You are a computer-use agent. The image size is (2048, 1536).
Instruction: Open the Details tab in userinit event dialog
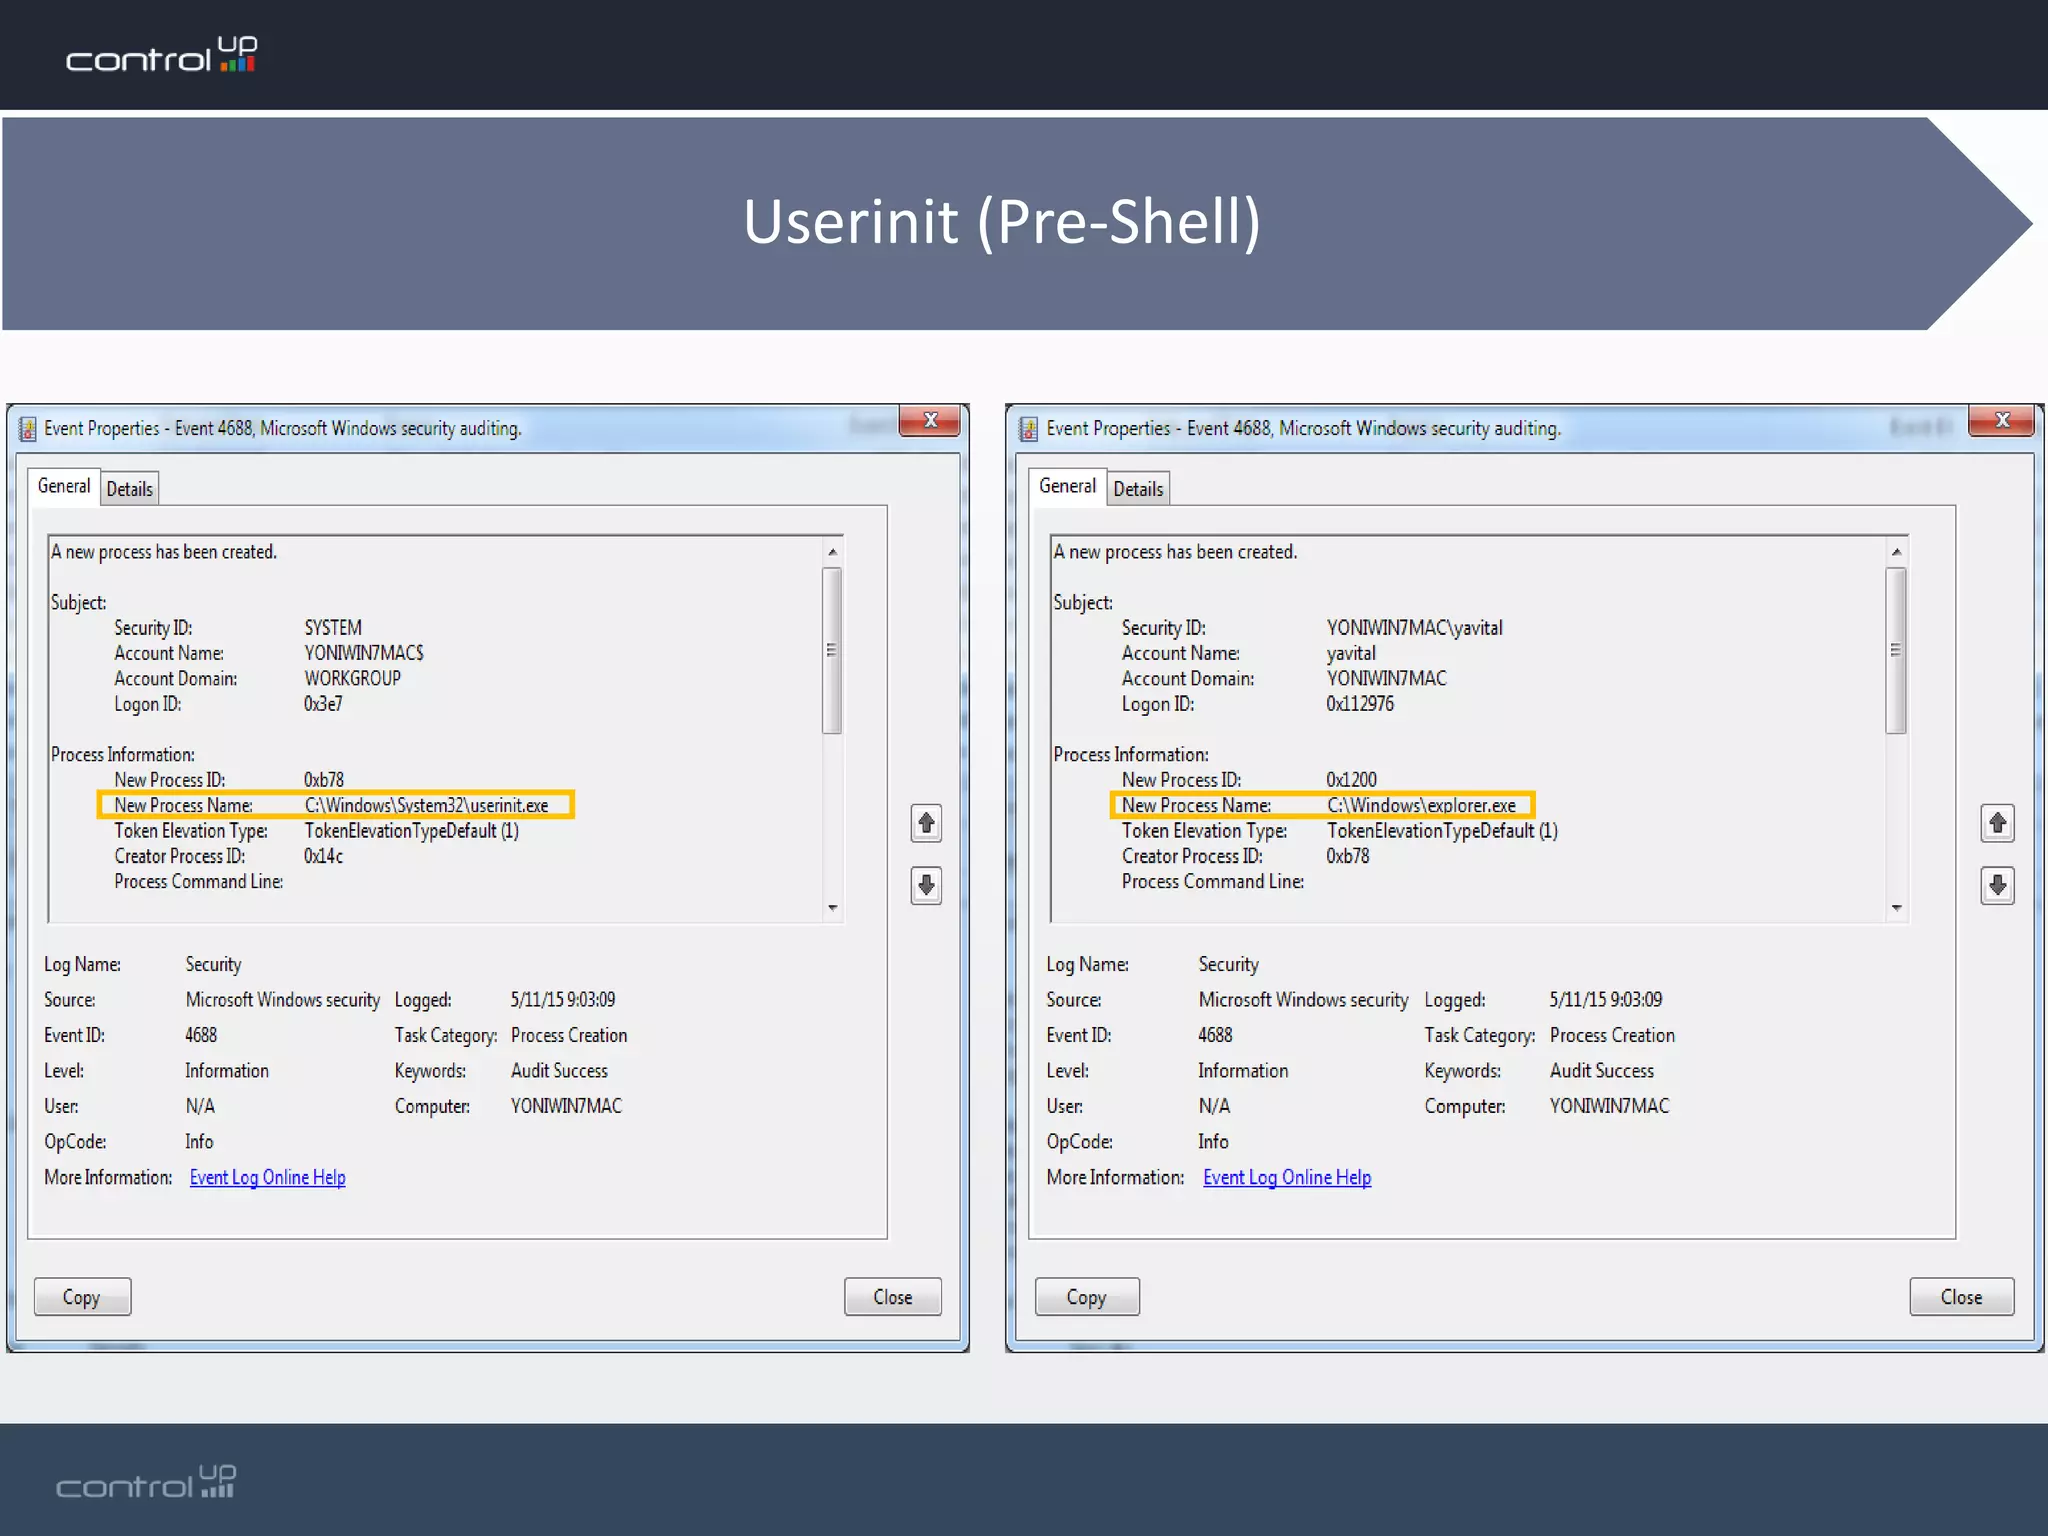[x=130, y=489]
